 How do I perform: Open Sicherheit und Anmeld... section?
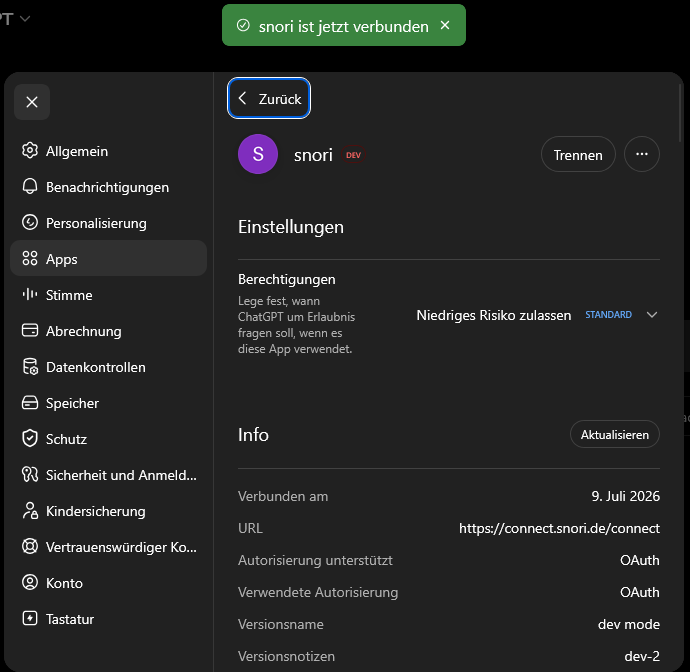[x=108, y=474]
